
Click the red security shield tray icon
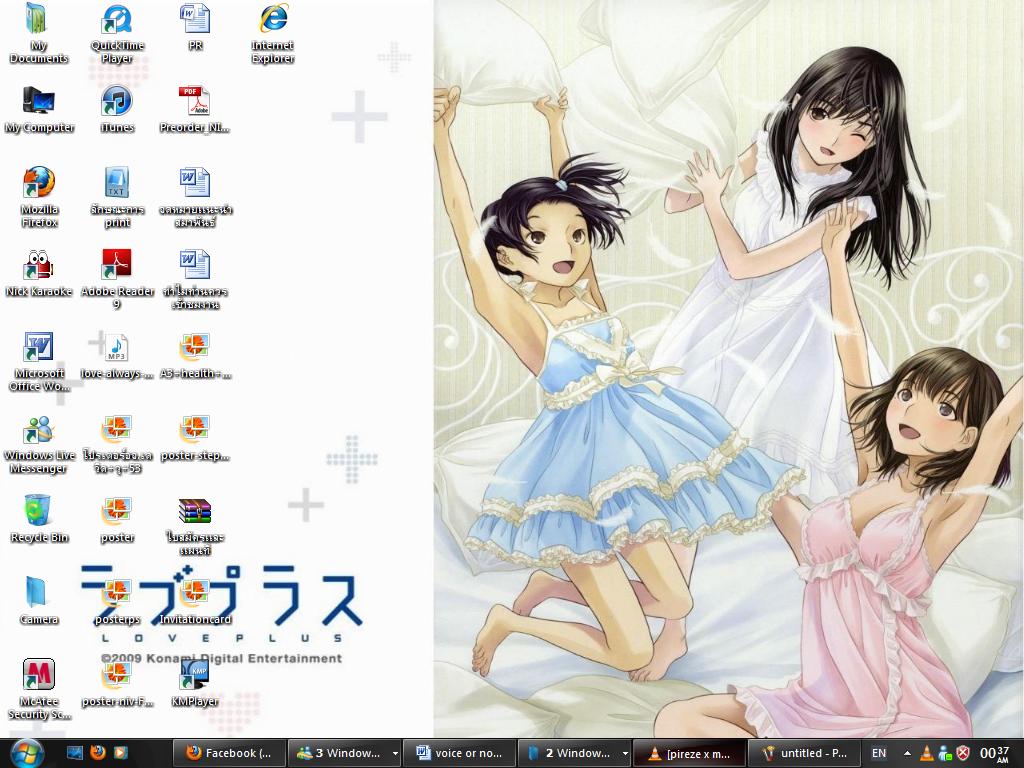tap(963, 753)
